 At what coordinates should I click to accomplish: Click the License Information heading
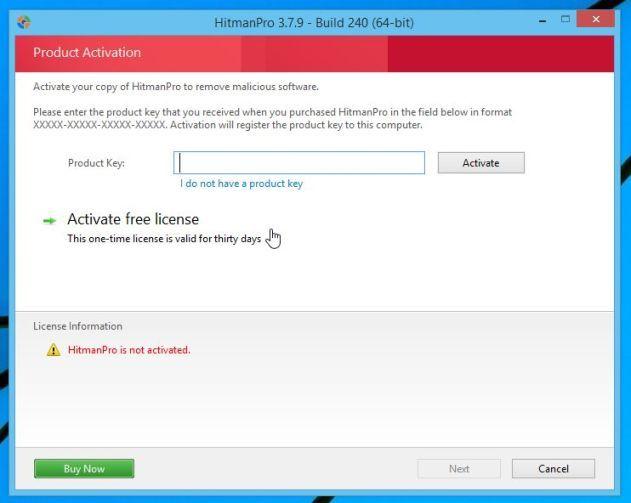[x=78, y=326]
